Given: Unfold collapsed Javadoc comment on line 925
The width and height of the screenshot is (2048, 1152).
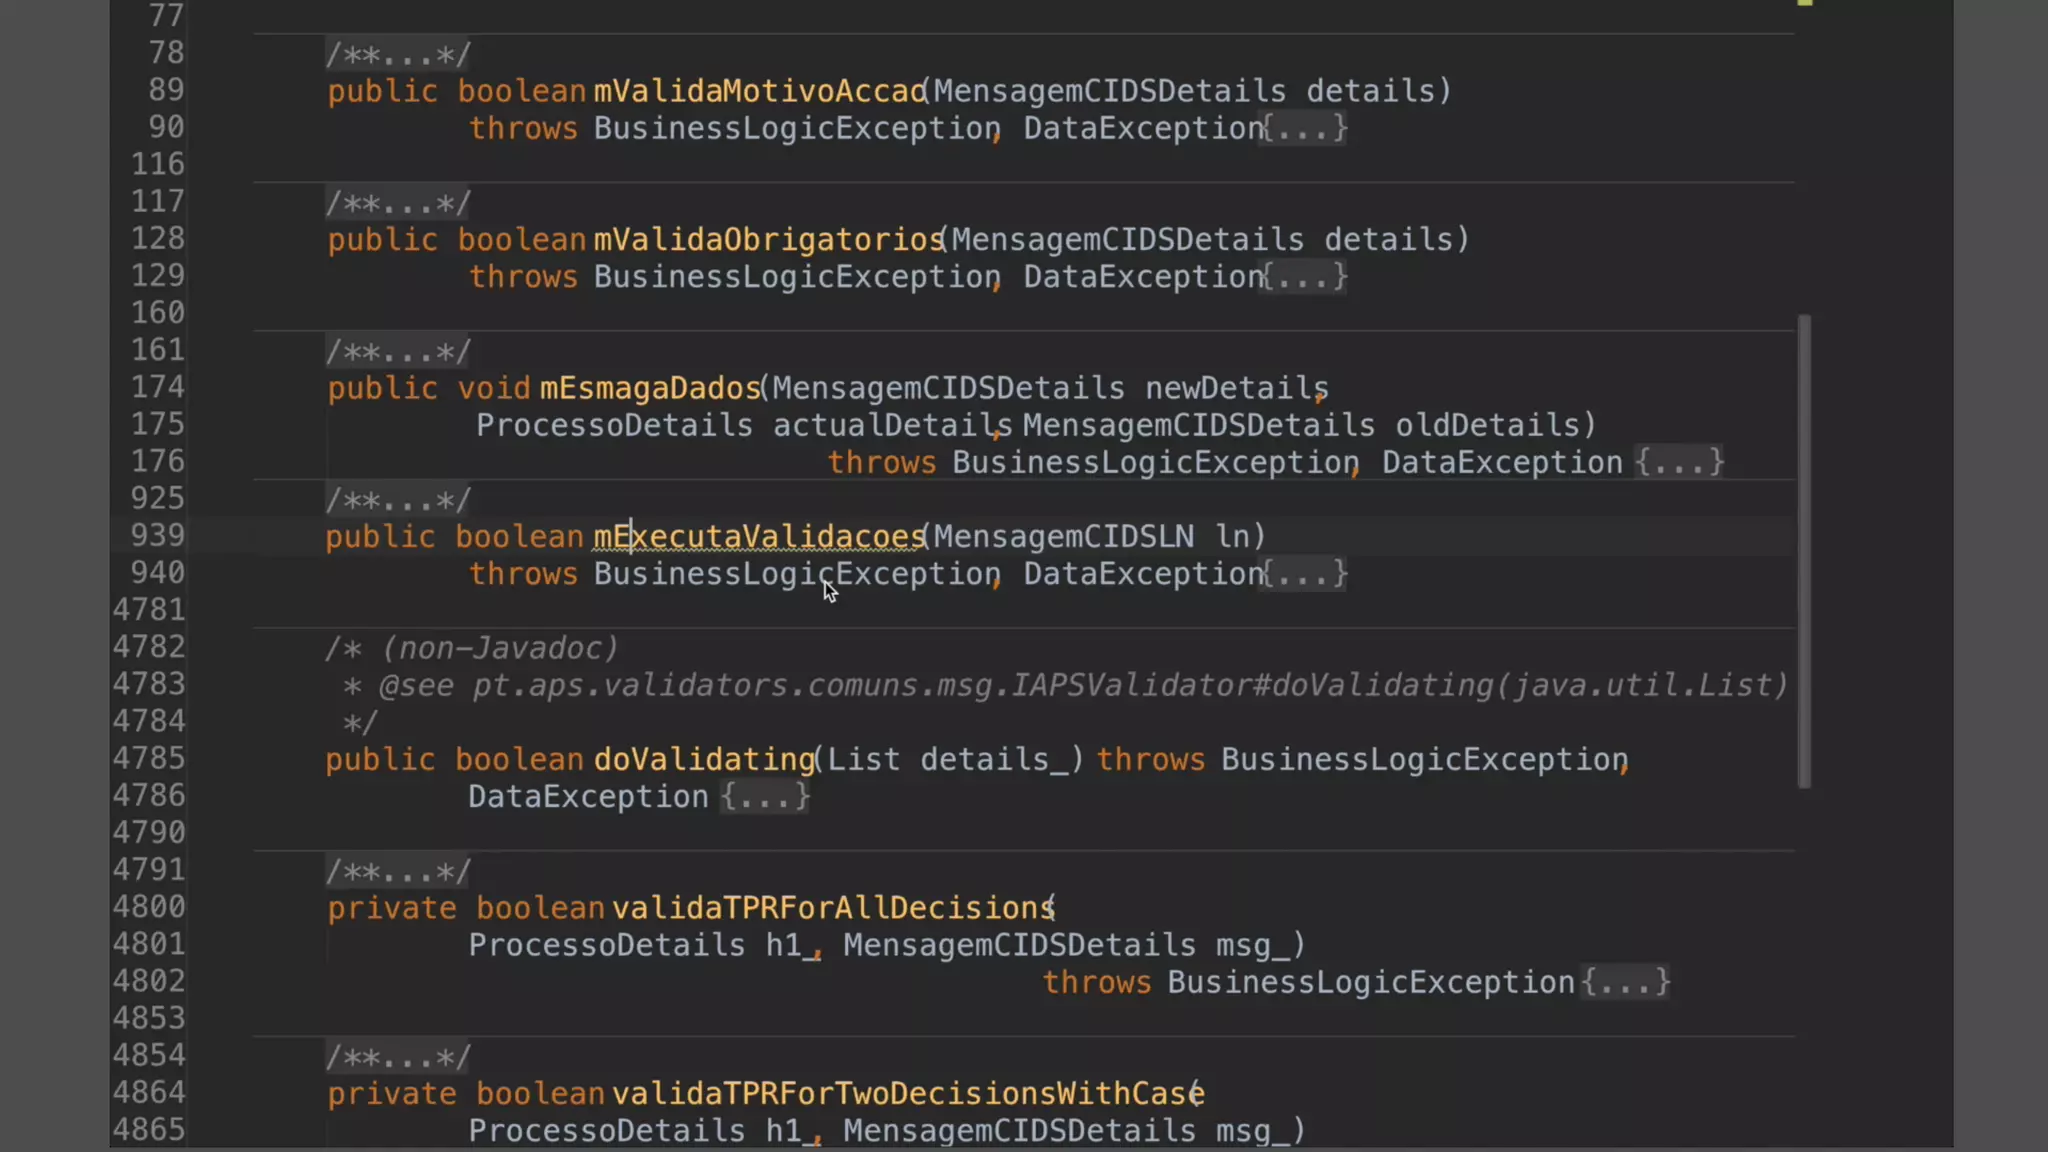Looking at the screenshot, I should (x=398, y=499).
